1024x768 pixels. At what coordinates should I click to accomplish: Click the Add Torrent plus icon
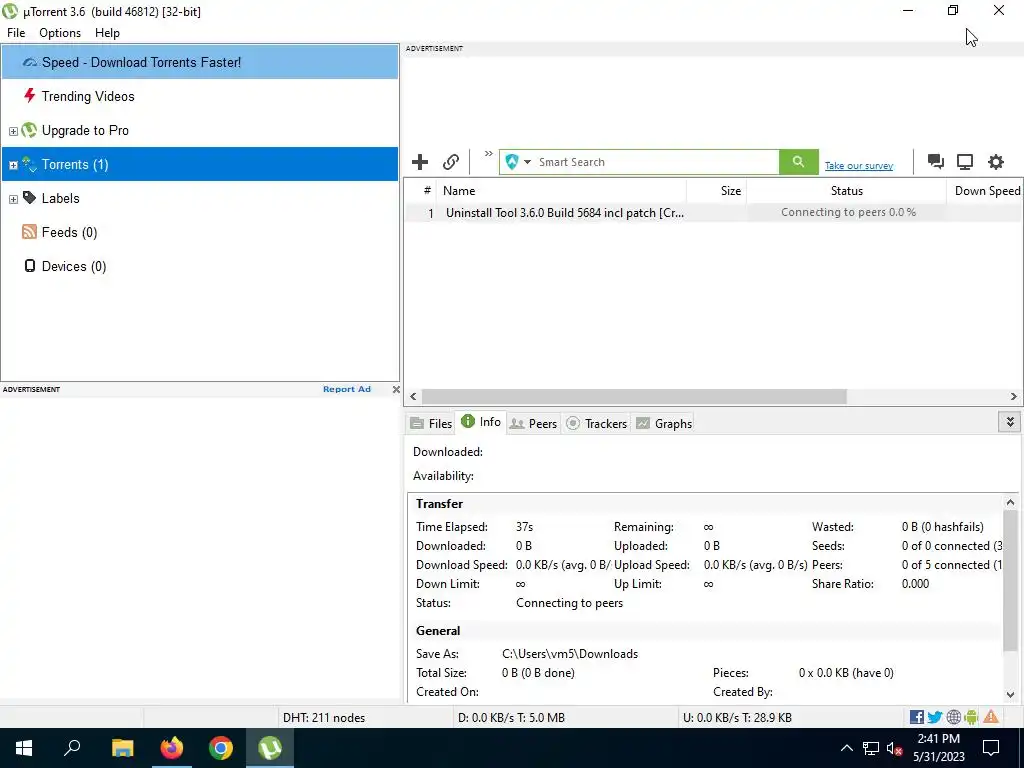420,162
